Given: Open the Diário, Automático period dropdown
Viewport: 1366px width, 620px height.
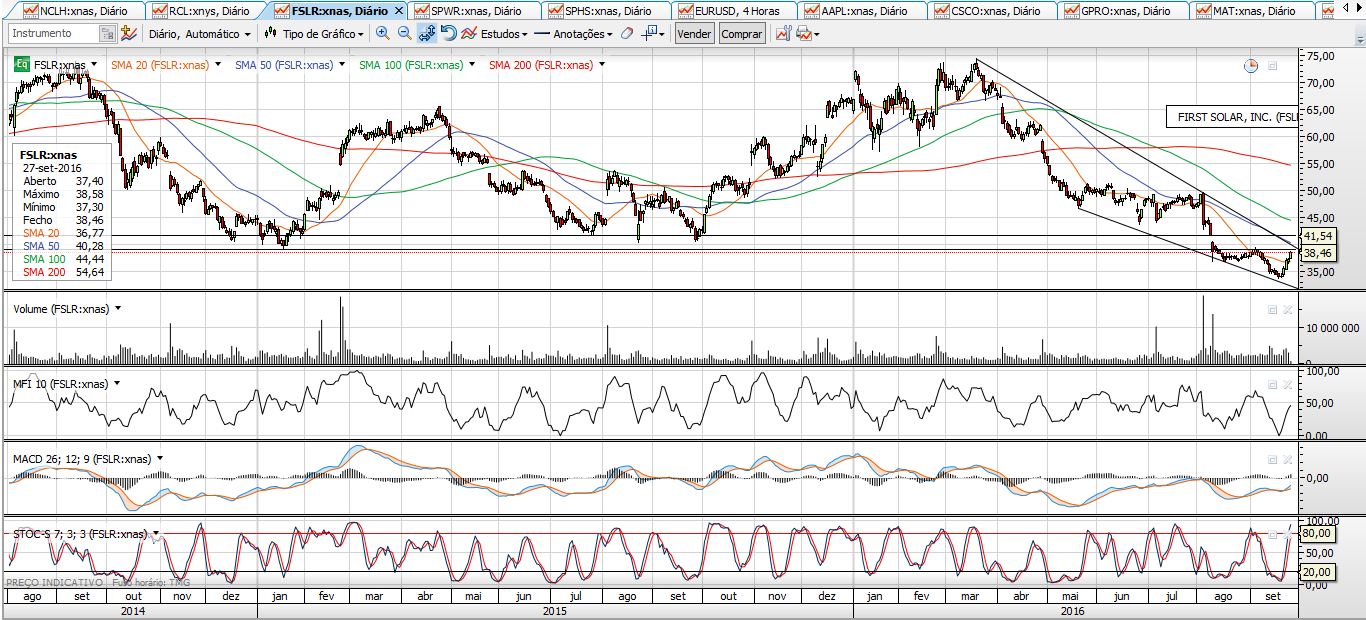Looking at the screenshot, I should click(x=199, y=33).
